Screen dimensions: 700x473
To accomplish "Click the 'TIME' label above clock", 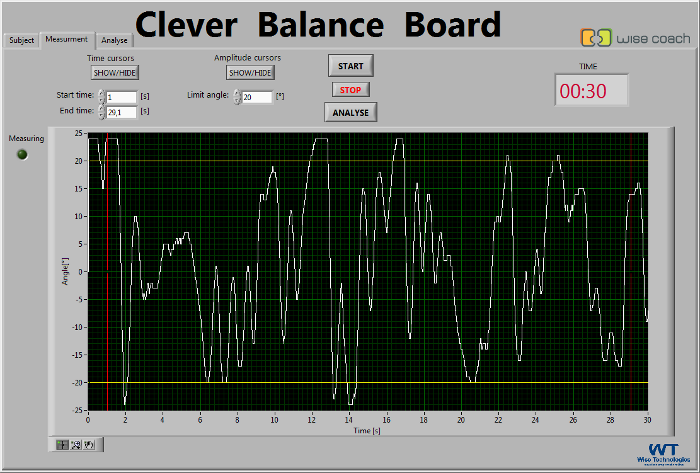I will click(588, 66).
